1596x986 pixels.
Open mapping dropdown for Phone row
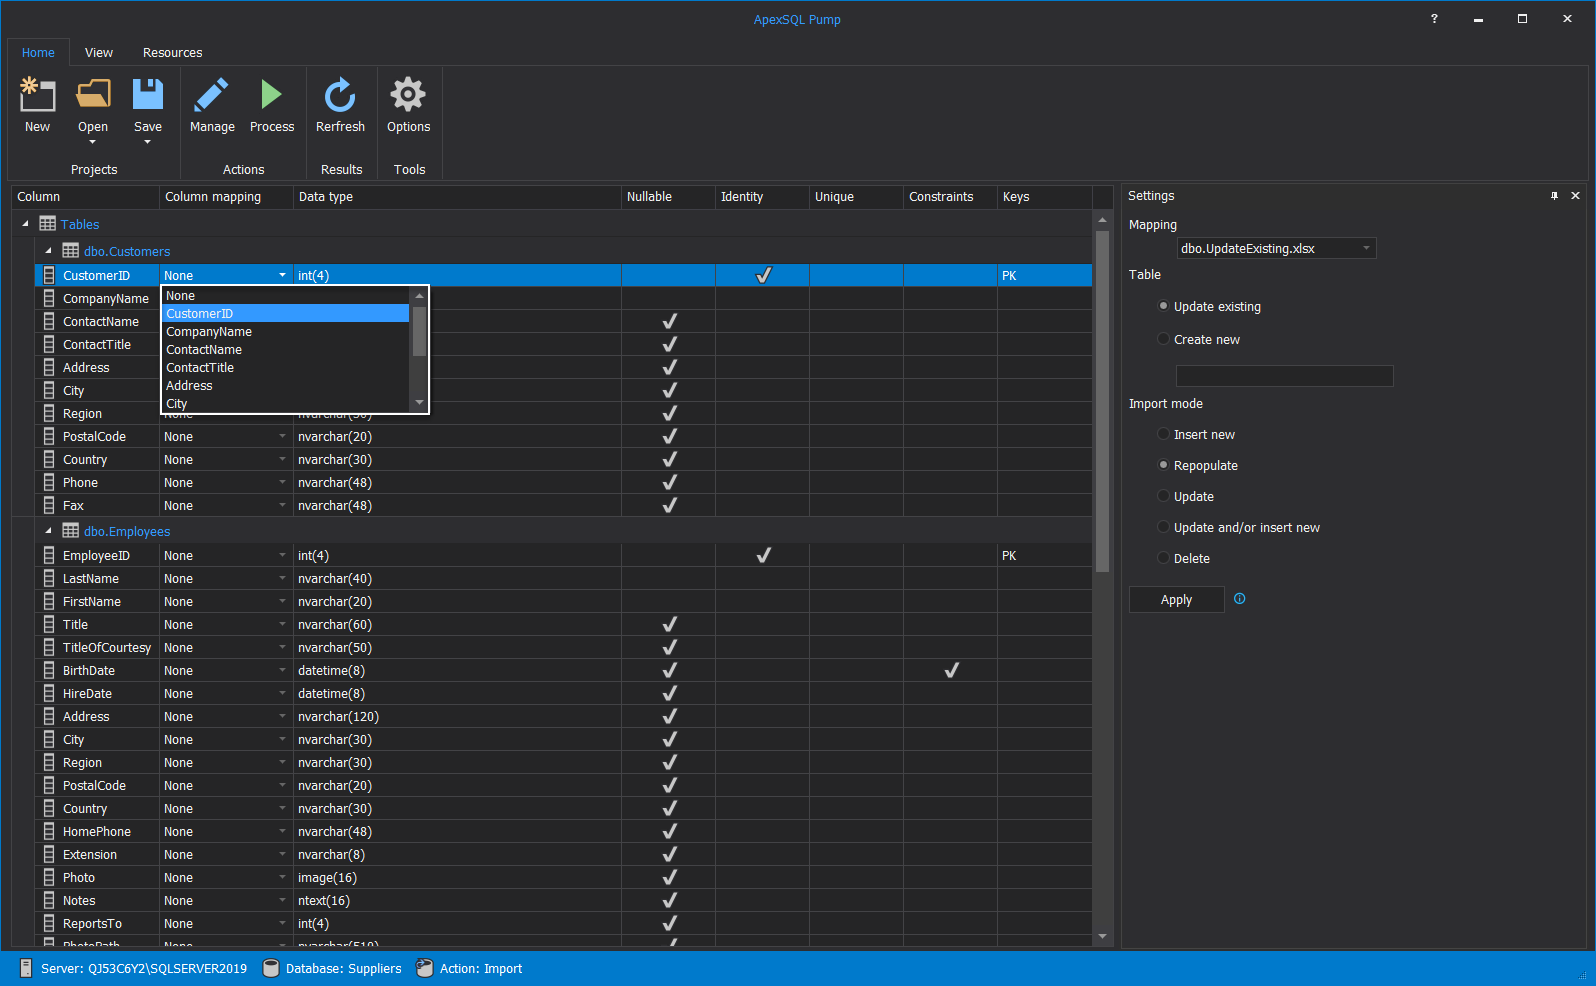[x=282, y=482]
